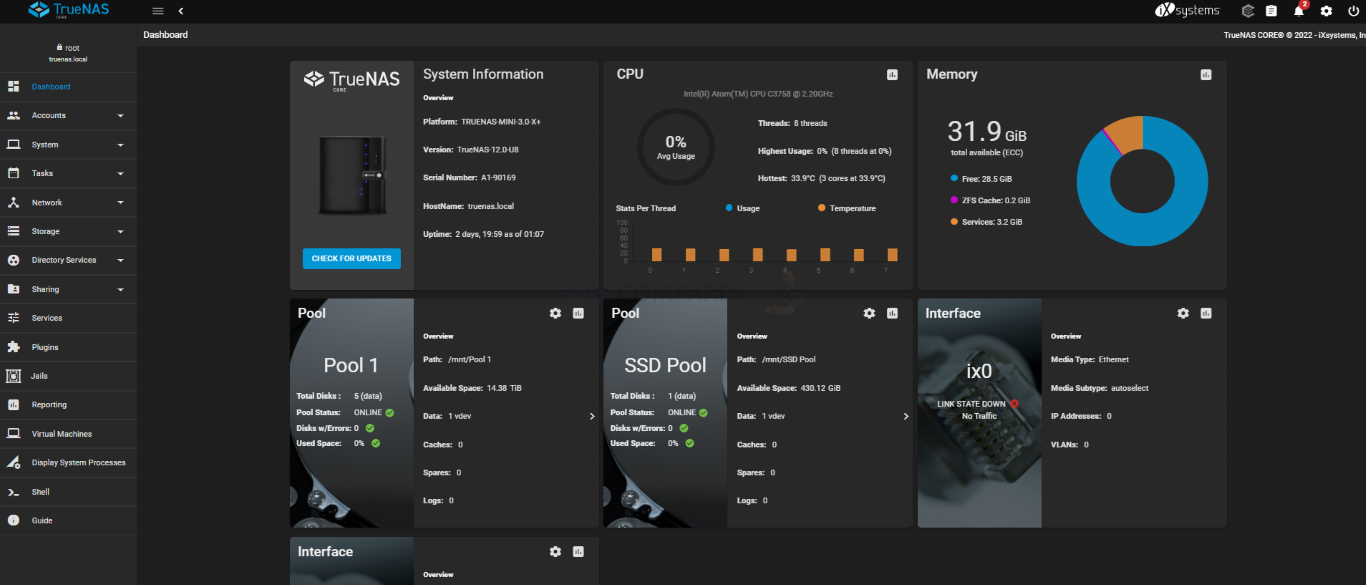Click the Services orange memory legend dot
The height and width of the screenshot is (585, 1366).
(x=954, y=222)
